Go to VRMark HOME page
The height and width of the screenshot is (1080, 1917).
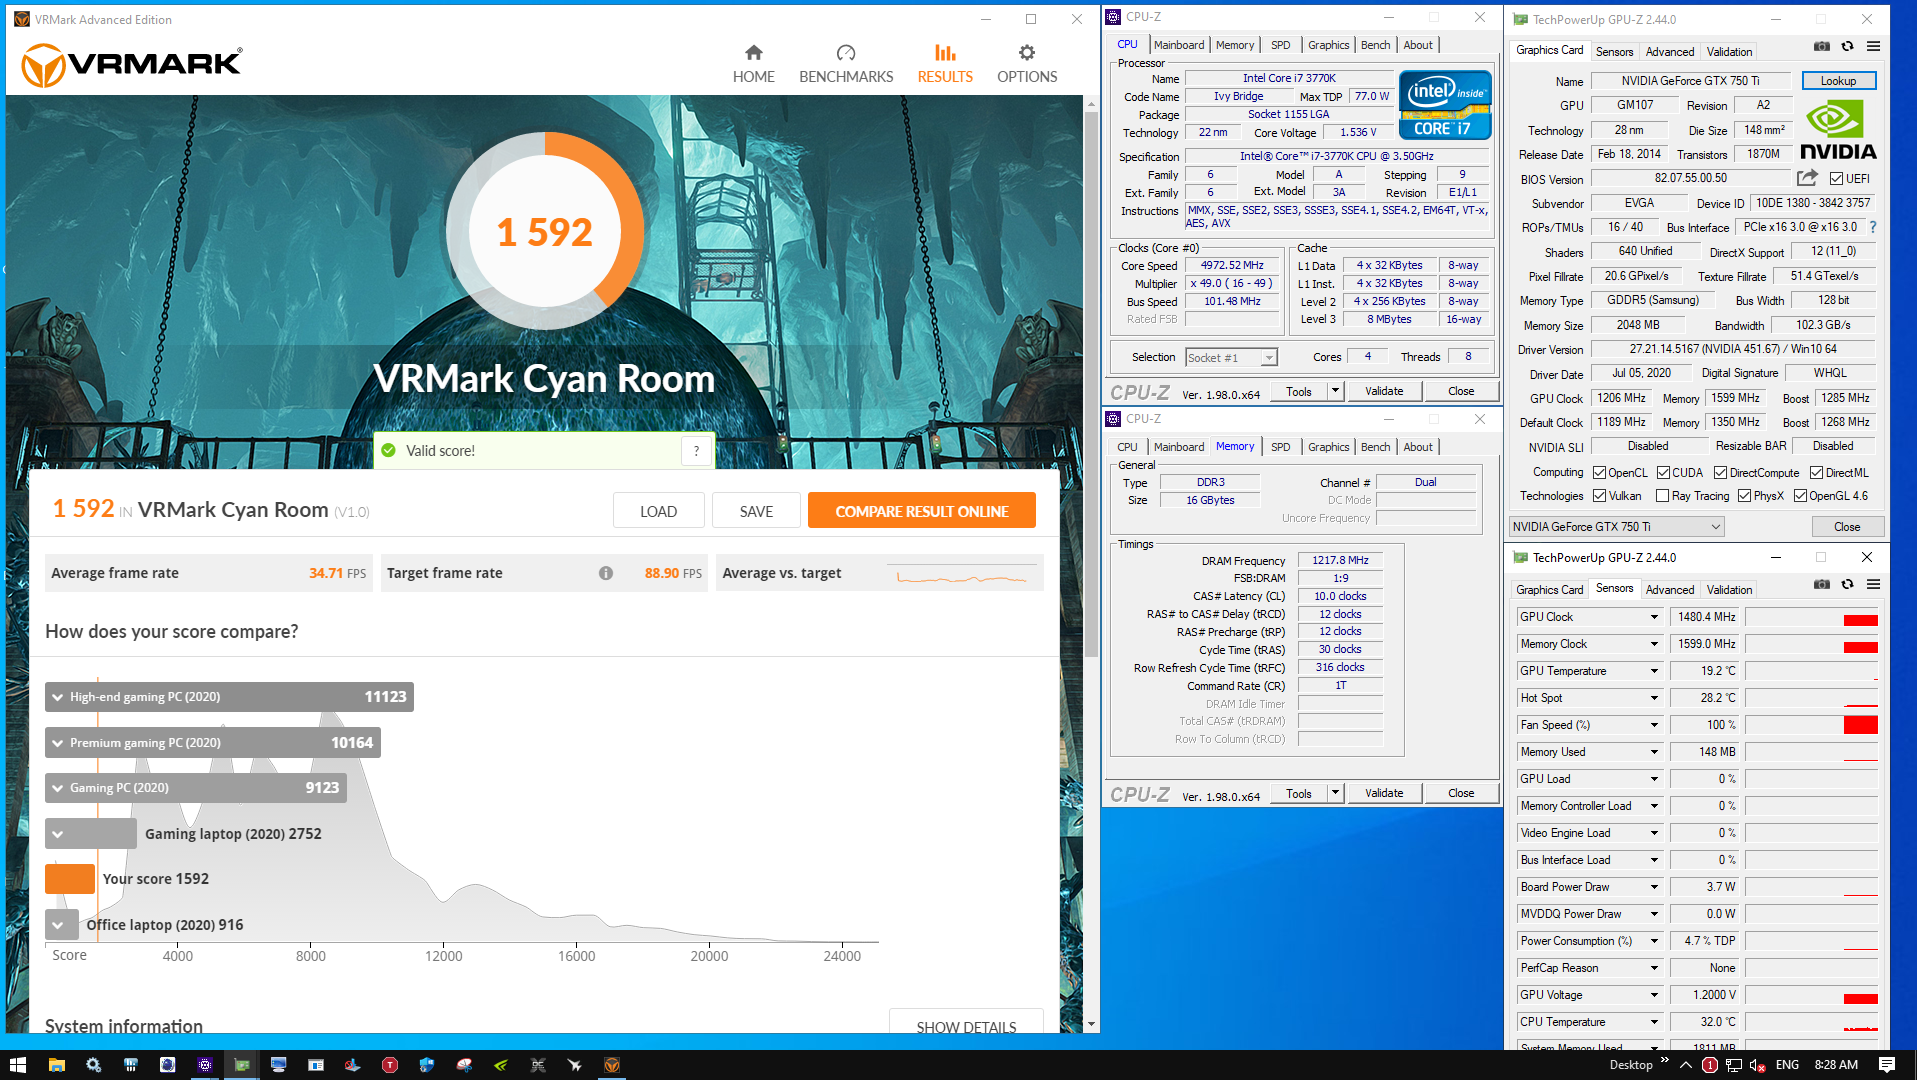[753, 64]
